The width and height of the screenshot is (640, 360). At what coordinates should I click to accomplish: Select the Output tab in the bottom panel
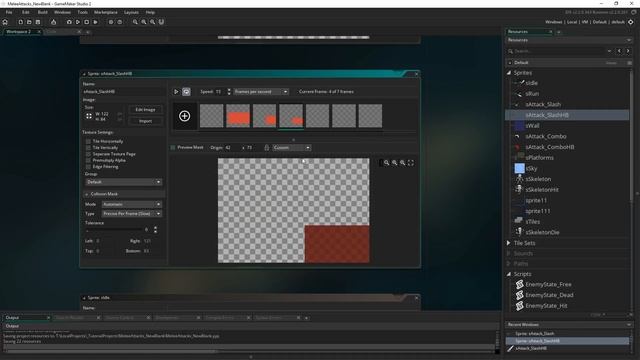tap(12, 318)
